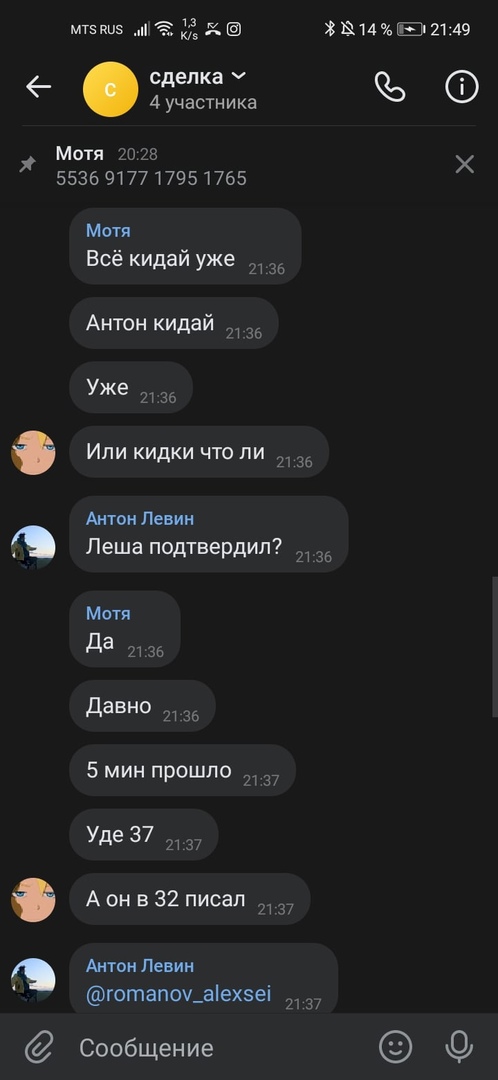
Task: Select the message bubble 5 мин прошло
Action: pyautogui.click(x=183, y=770)
